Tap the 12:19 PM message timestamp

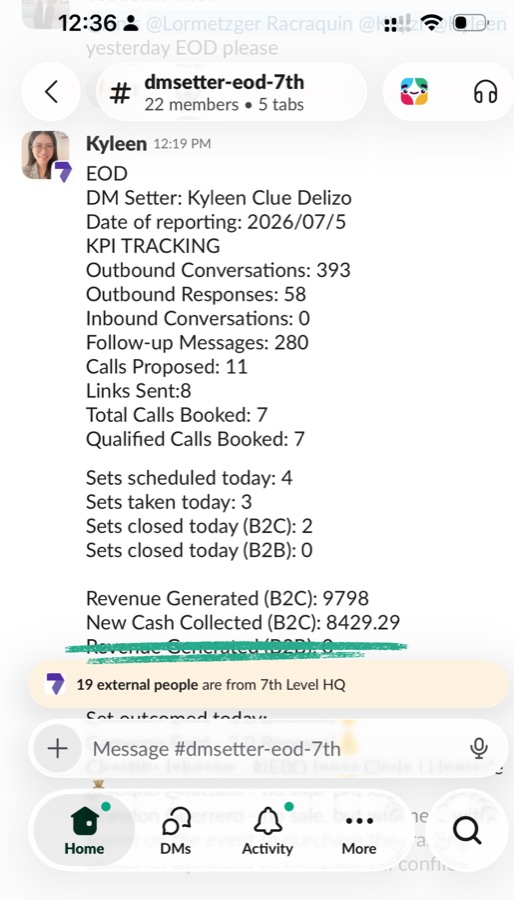(182, 144)
